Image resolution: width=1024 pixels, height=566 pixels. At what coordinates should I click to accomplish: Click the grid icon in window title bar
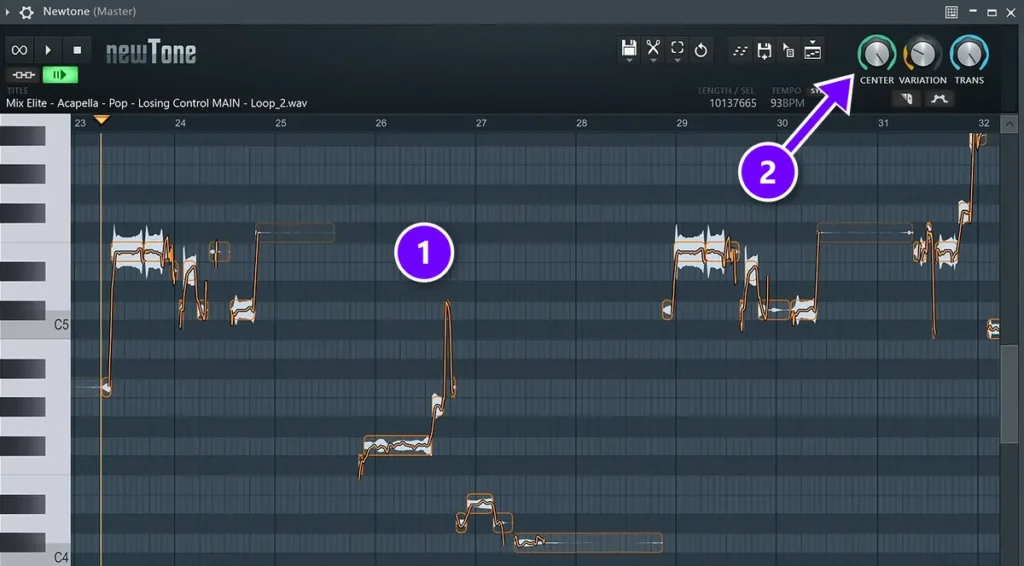[952, 12]
